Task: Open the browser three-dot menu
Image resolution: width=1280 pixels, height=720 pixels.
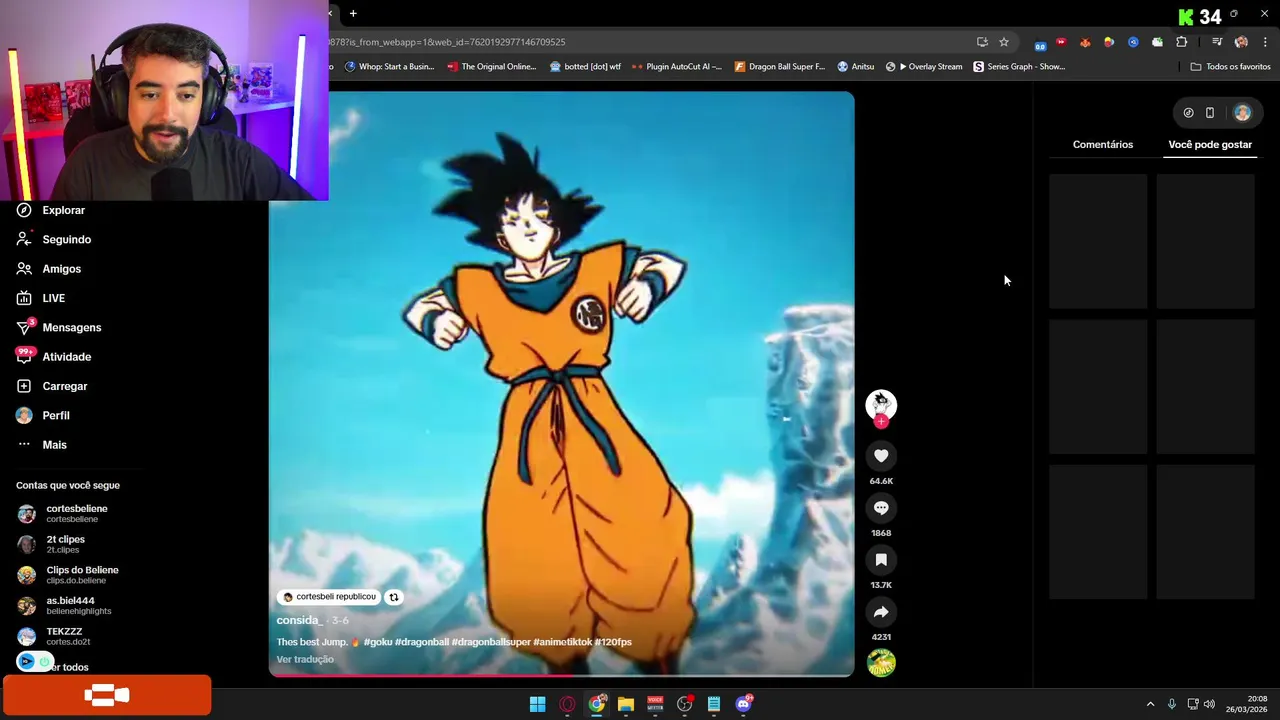Action: click(x=1266, y=42)
